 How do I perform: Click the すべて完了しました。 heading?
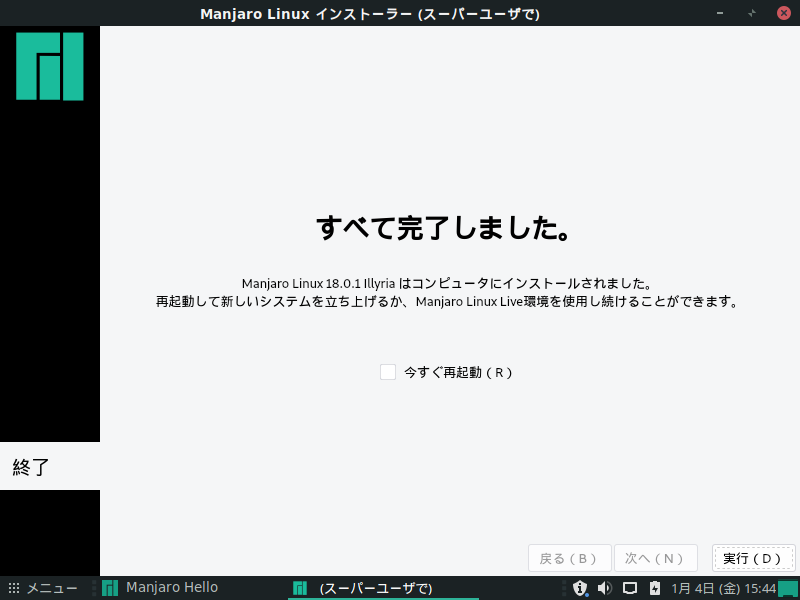(x=443, y=228)
